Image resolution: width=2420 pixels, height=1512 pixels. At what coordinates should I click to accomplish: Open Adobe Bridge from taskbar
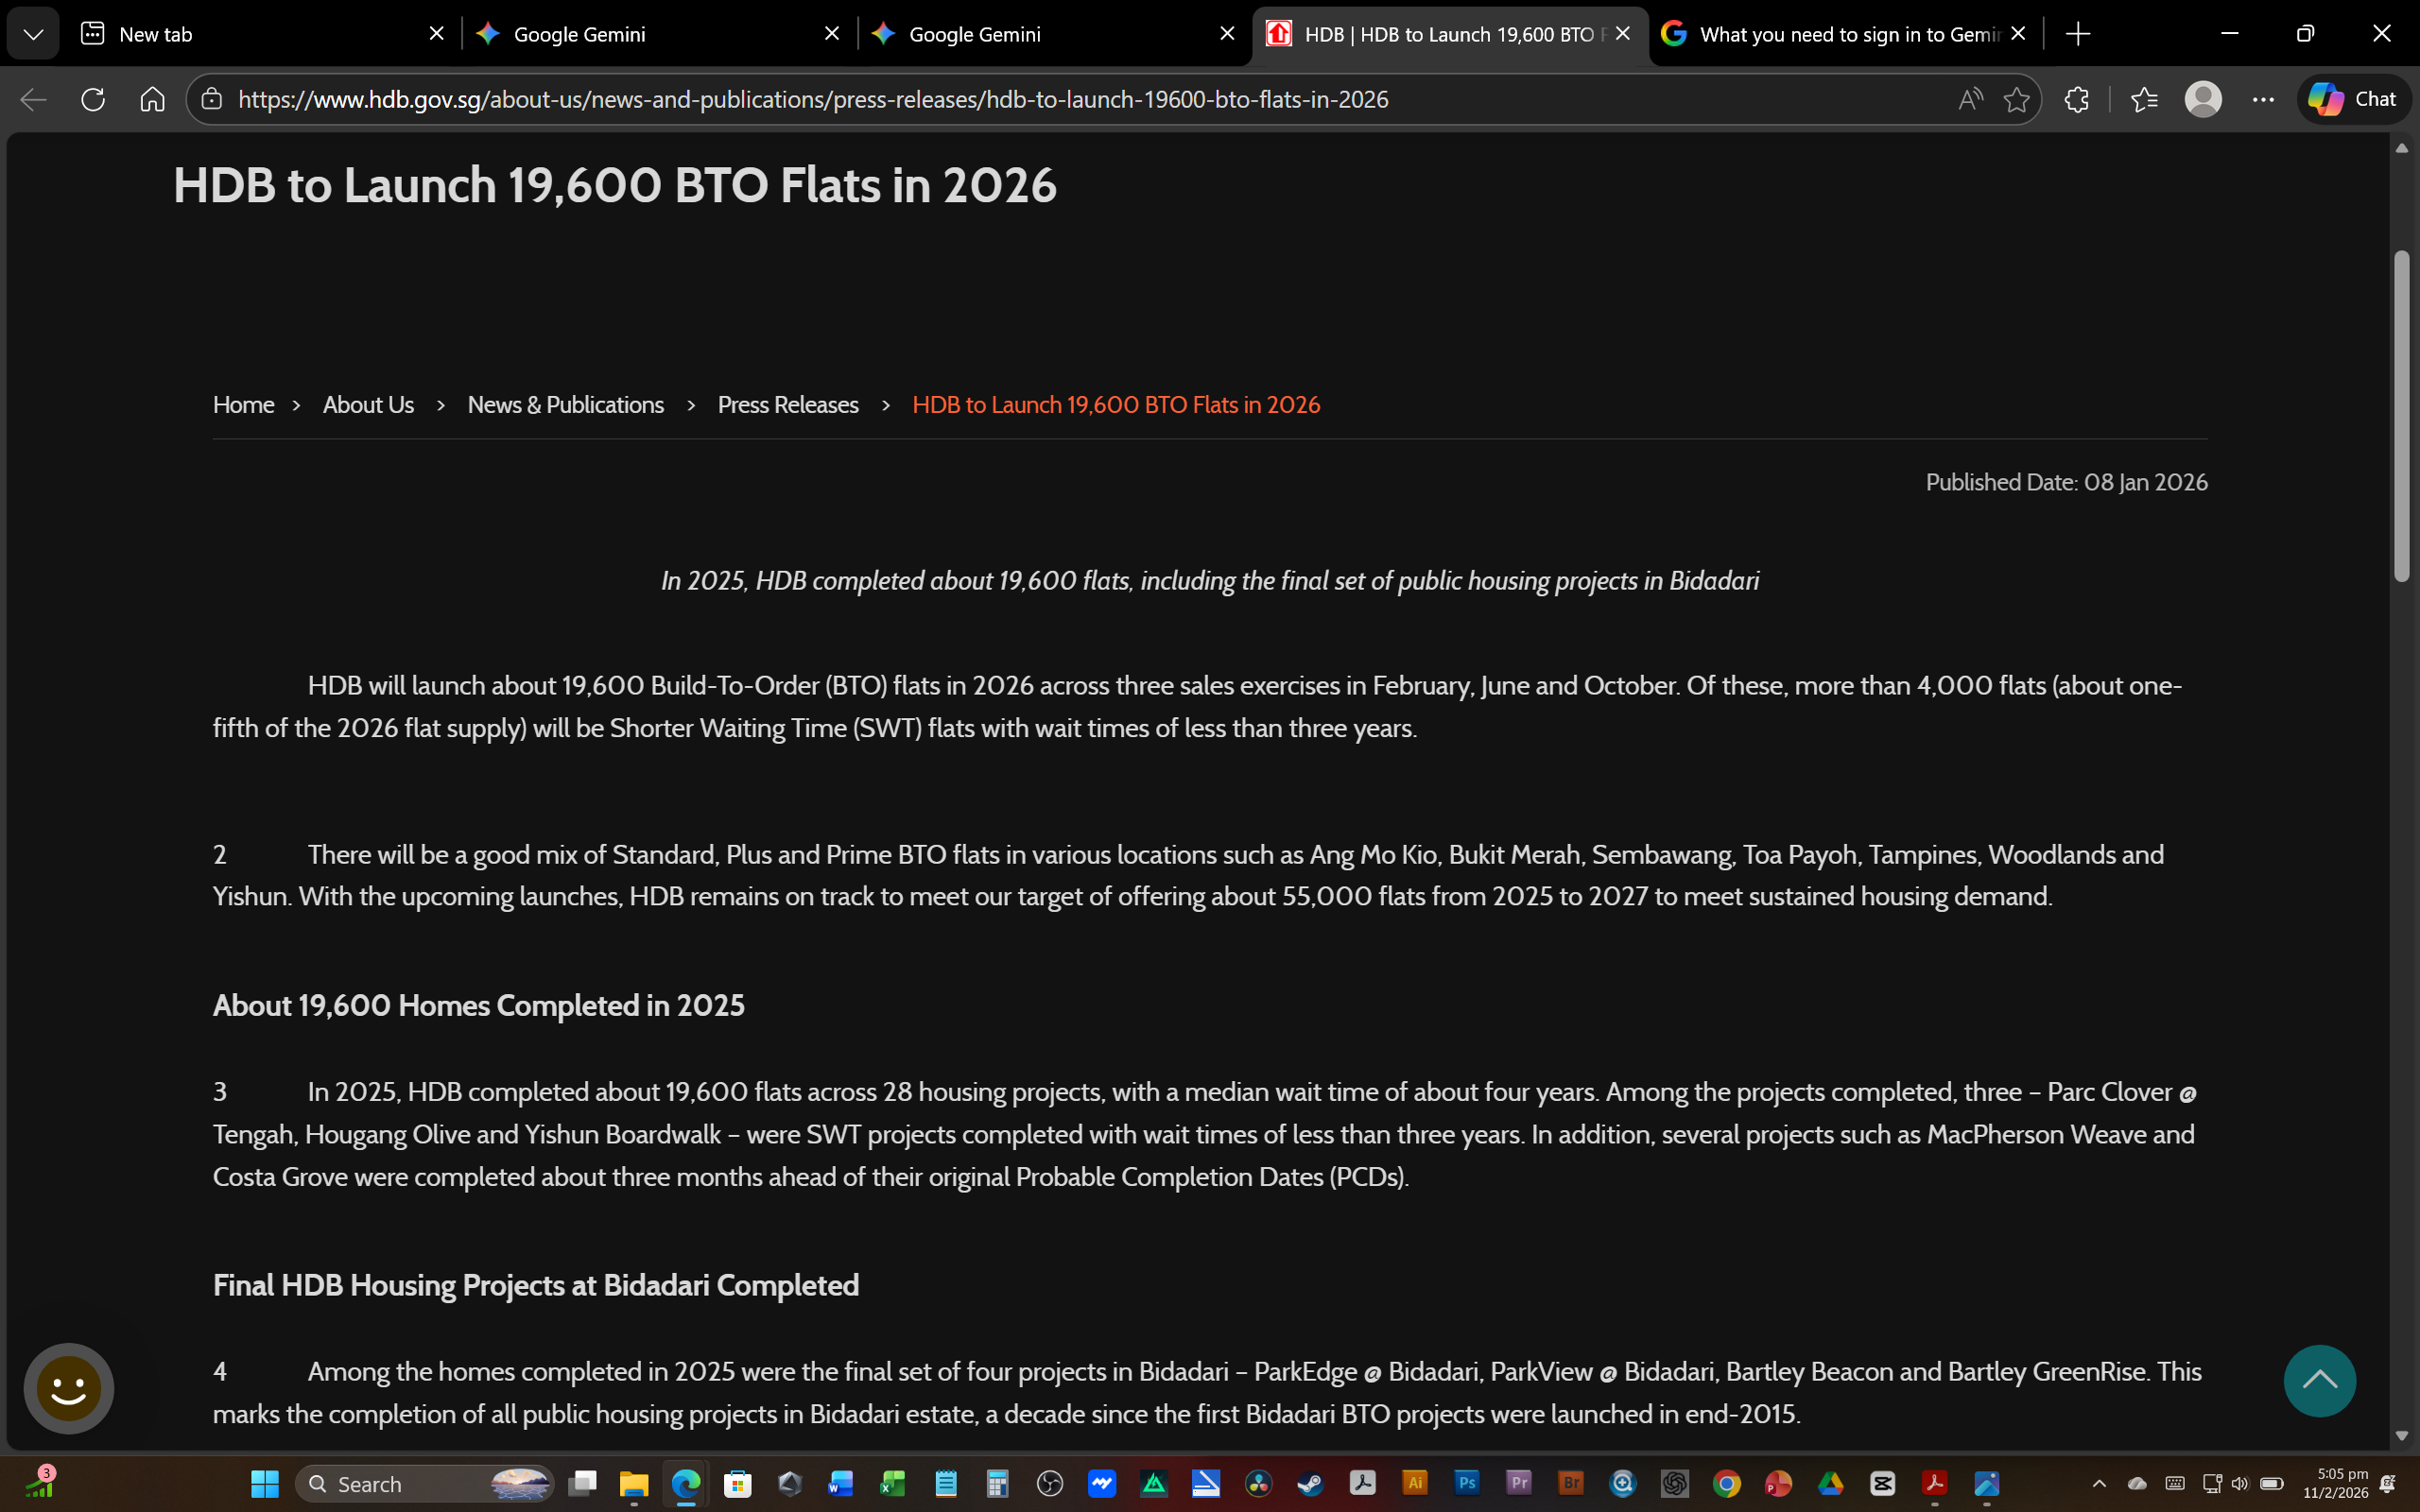coord(1571,1484)
